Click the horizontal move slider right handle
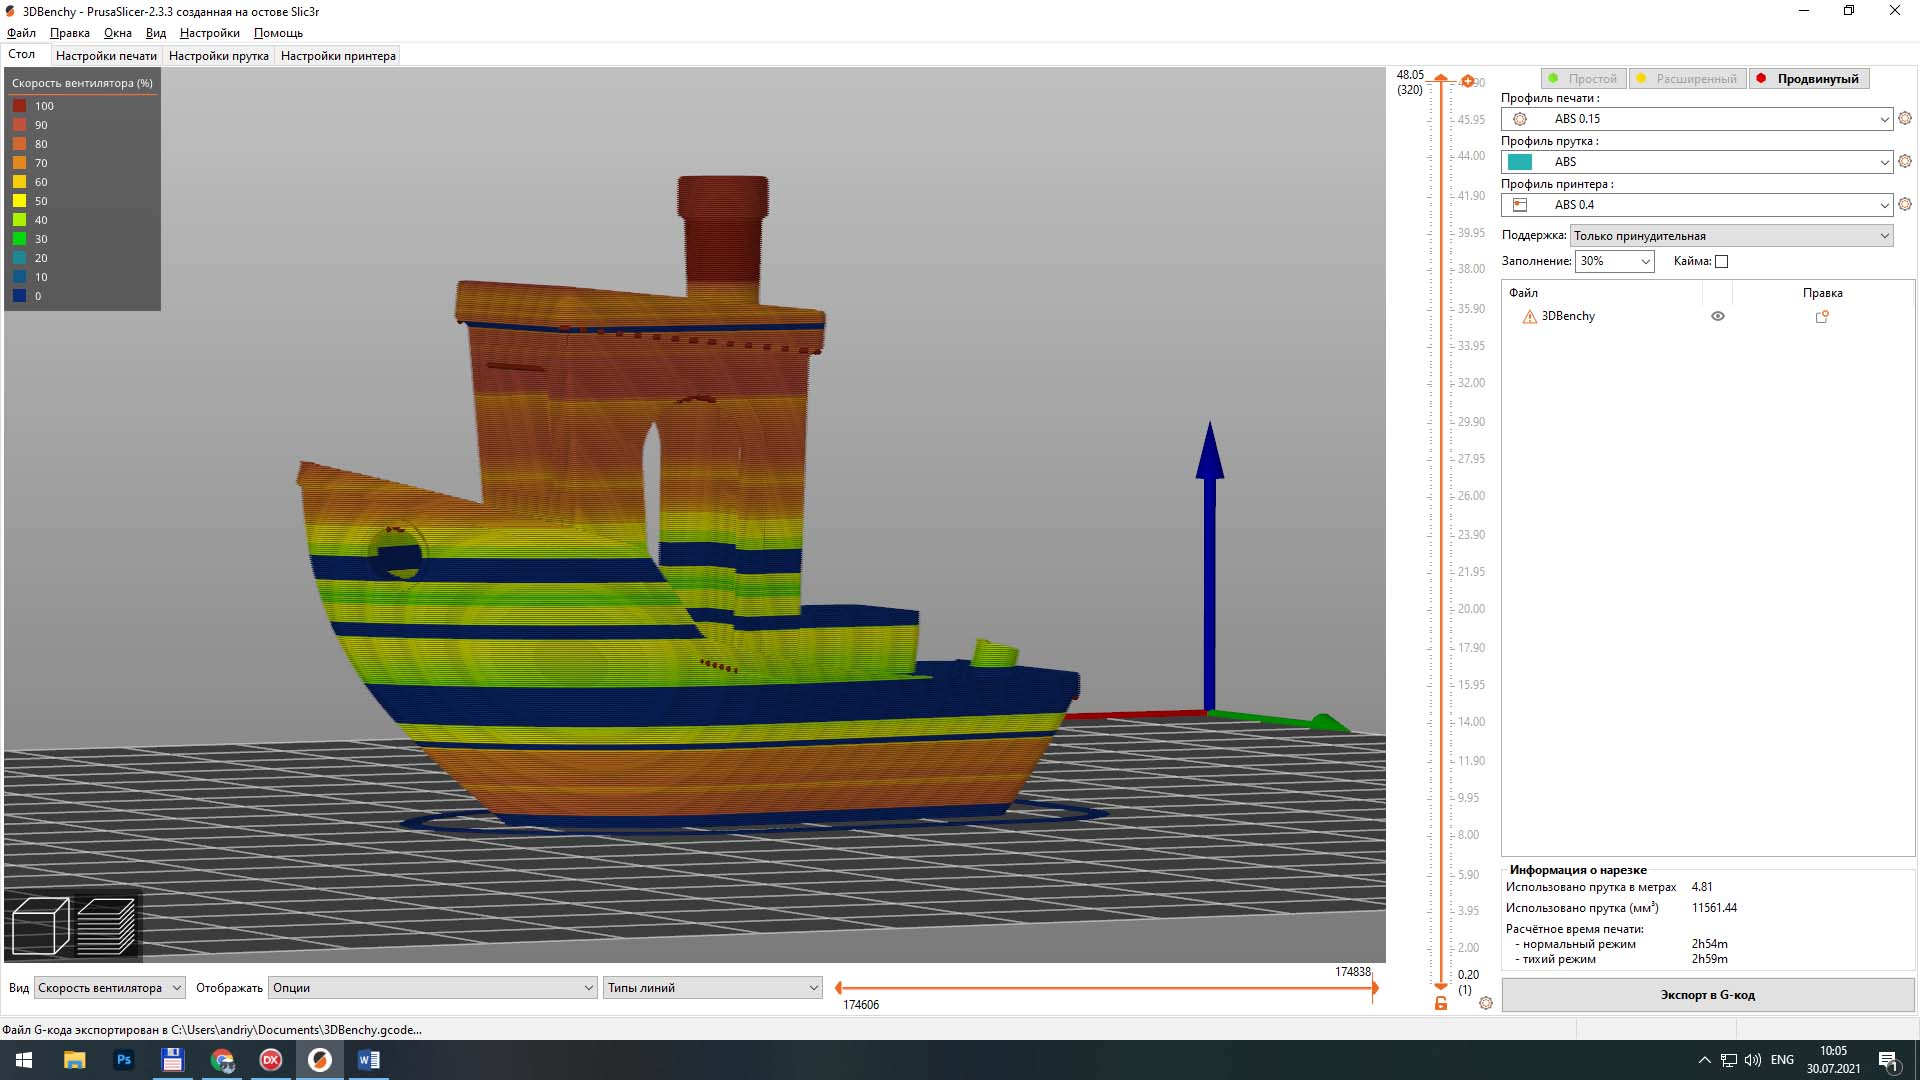The width and height of the screenshot is (1920, 1080). point(1375,988)
